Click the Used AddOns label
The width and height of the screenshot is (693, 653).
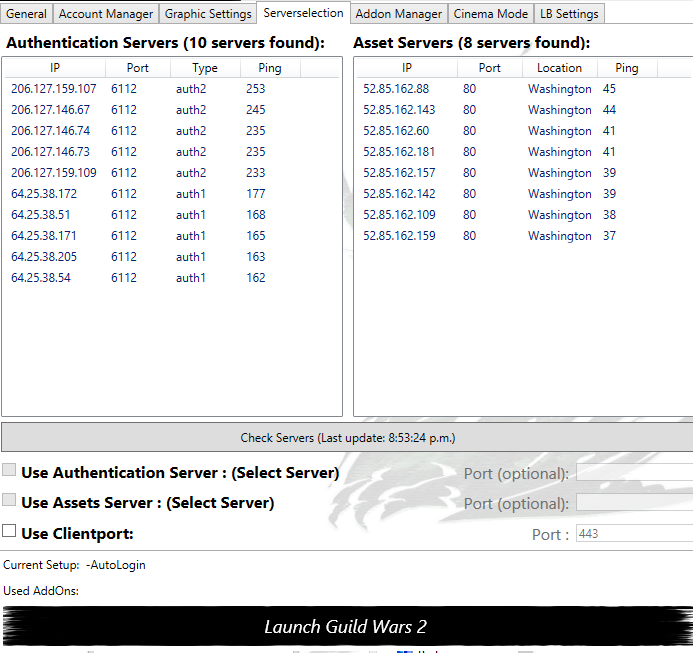click(x=41, y=591)
